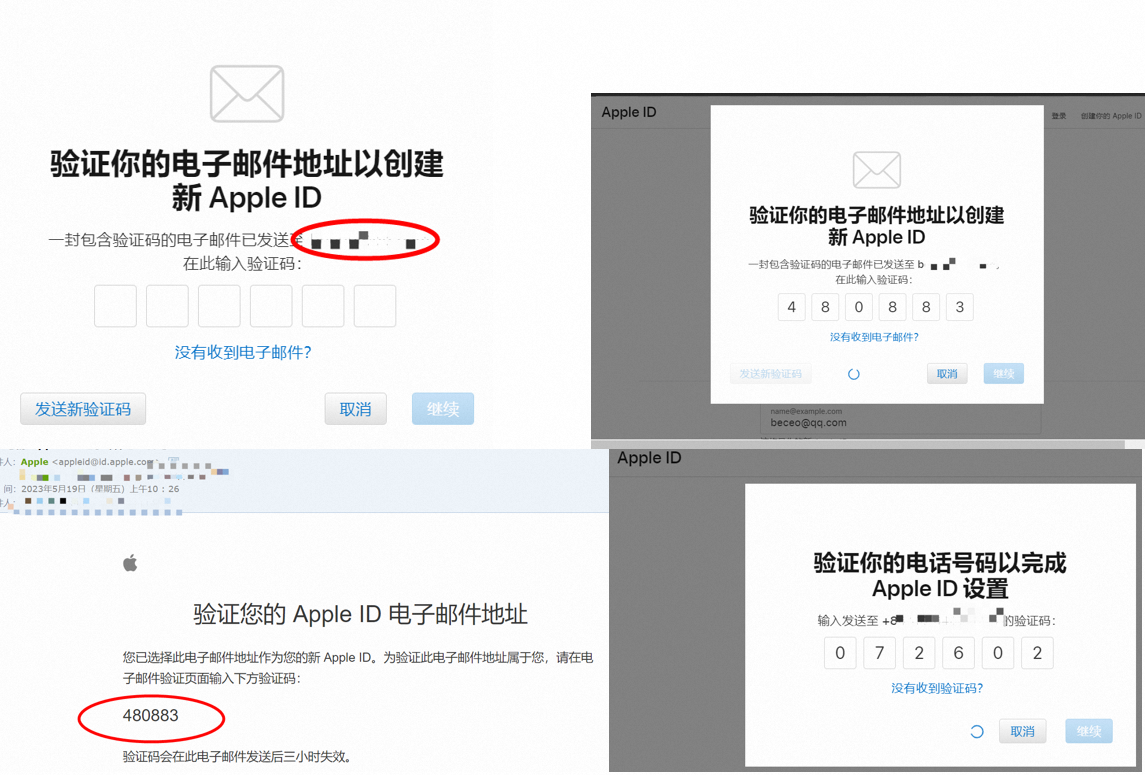Viewport: 1145px width, 775px height.
Task: Click the email heading 验证您的 Apple ID 电子邮件地址
Action: pos(360,614)
